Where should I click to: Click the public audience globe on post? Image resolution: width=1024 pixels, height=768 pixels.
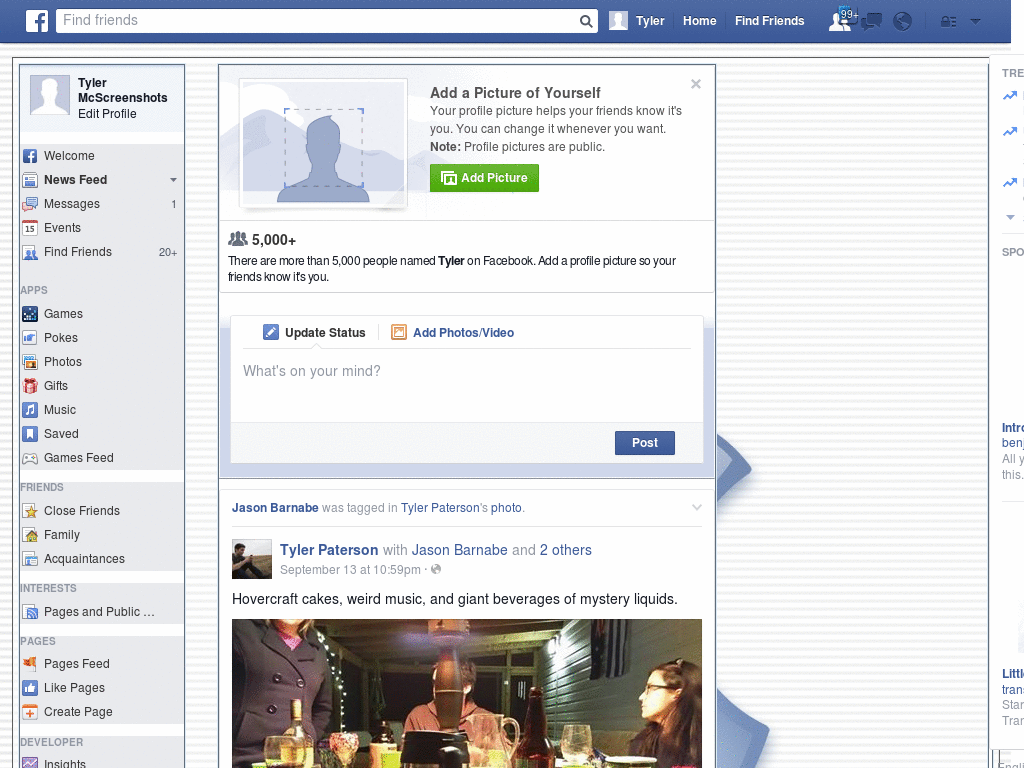[436, 569]
